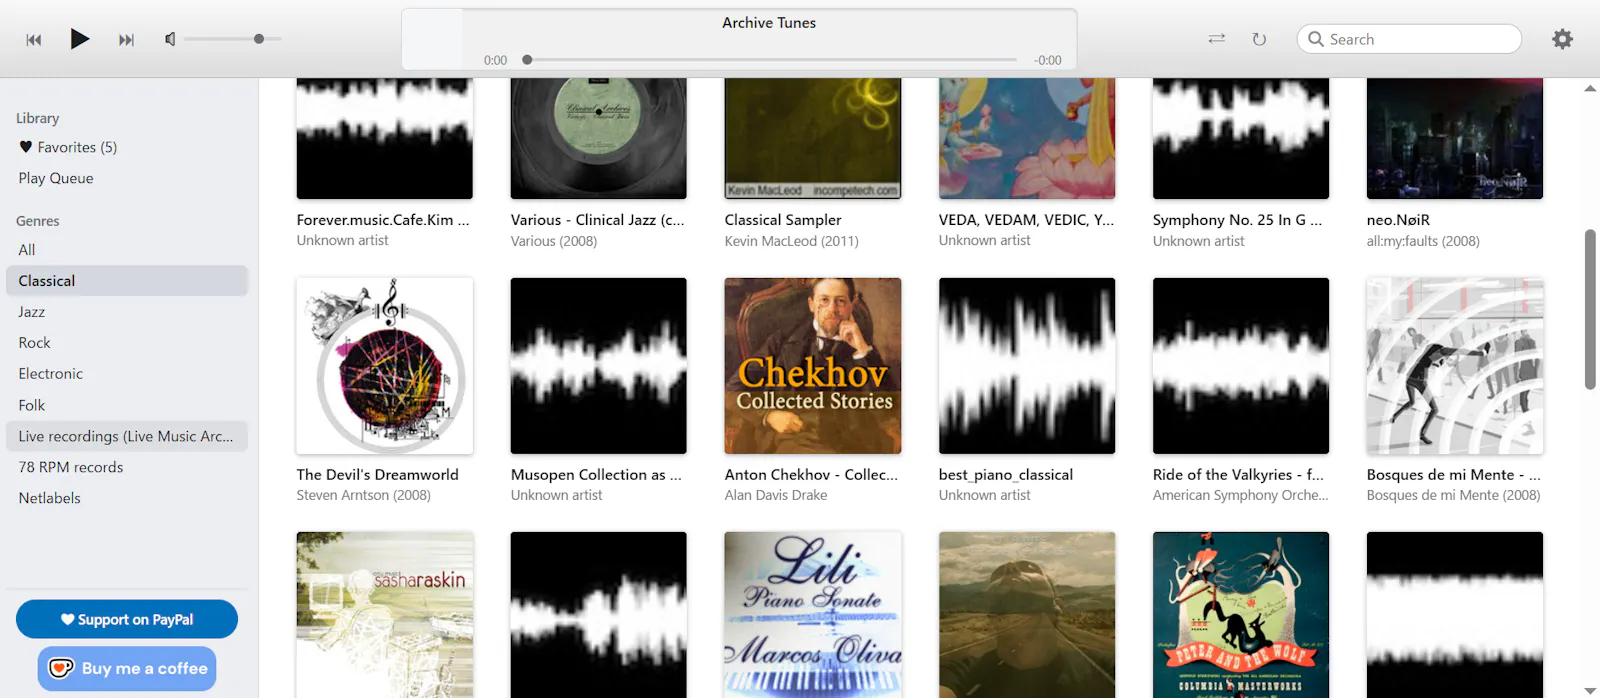Open Bosques de mi Mente cover
Image resolution: width=1600 pixels, height=698 pixels.
(1455, 366)
